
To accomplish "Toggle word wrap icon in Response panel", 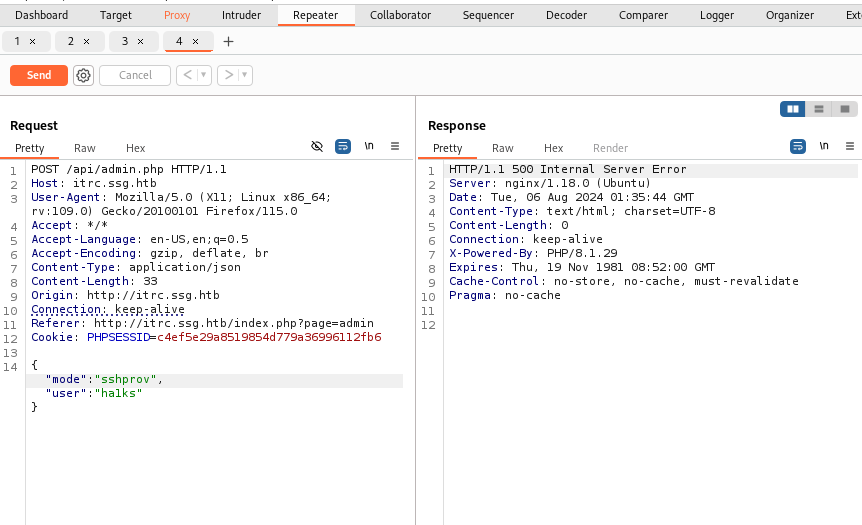I will point(798,146).
